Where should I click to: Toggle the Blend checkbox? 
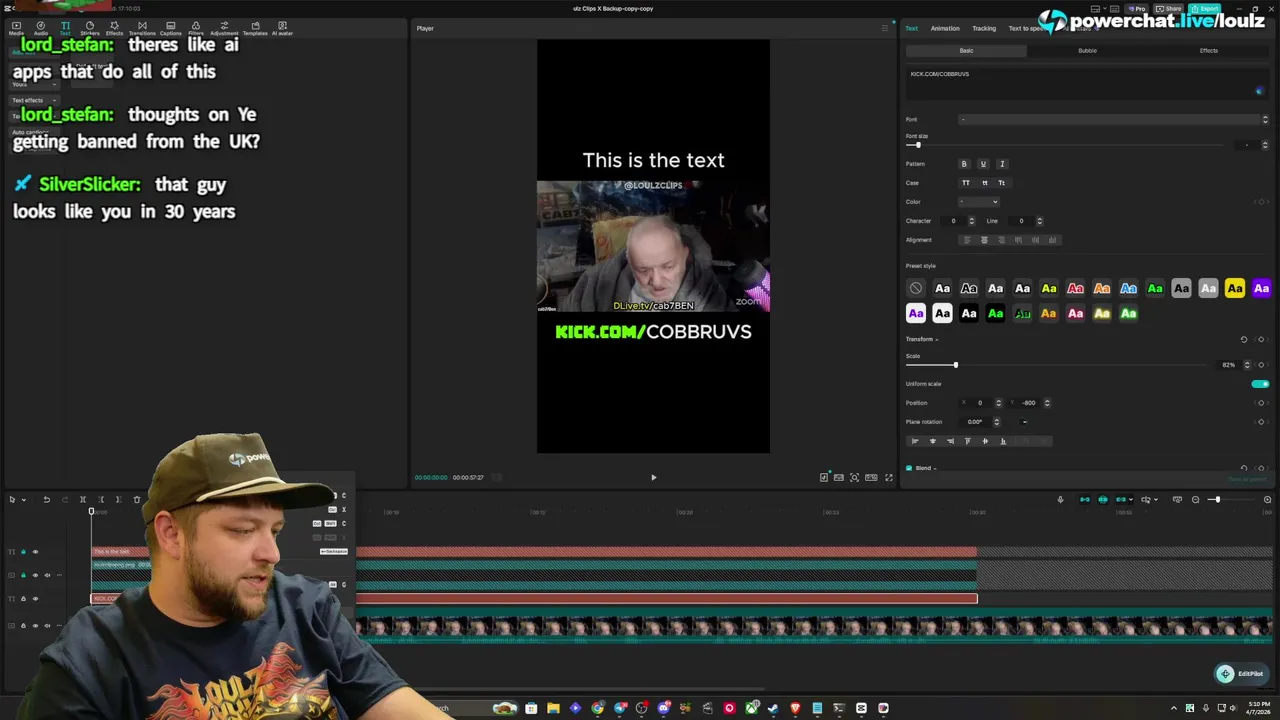pyautogui.click(x=909, y=468)
